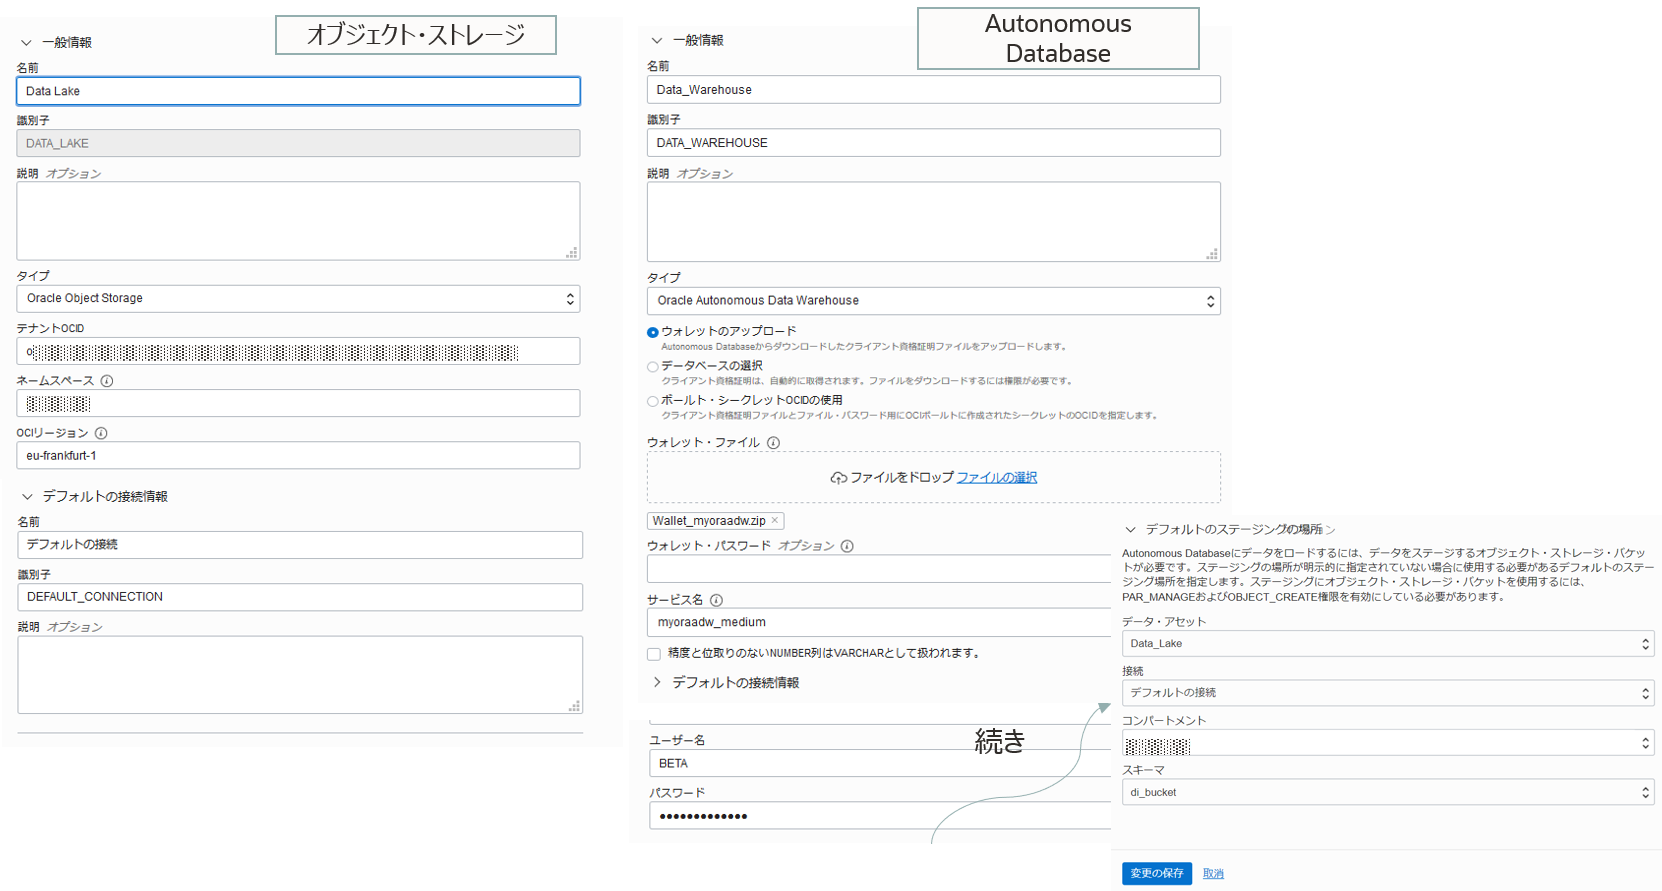Open the Data_Lake data asset dropdown

point(1387,644)
